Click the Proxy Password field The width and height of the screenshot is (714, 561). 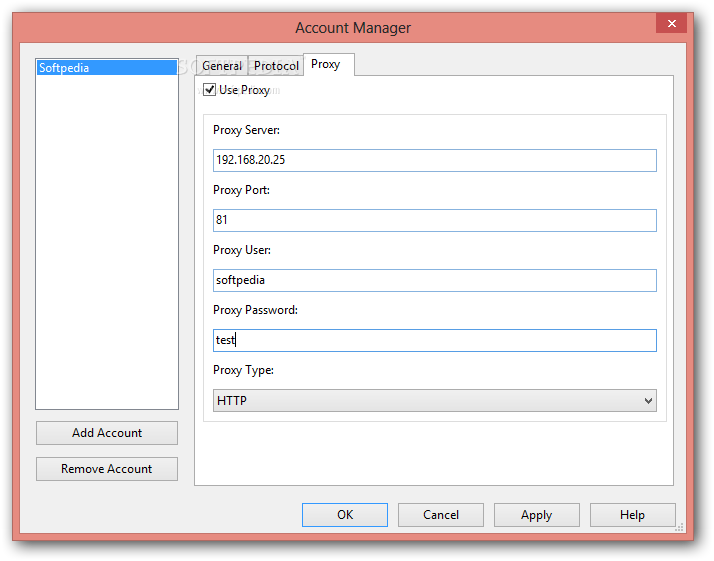click(x=434, y=341)
